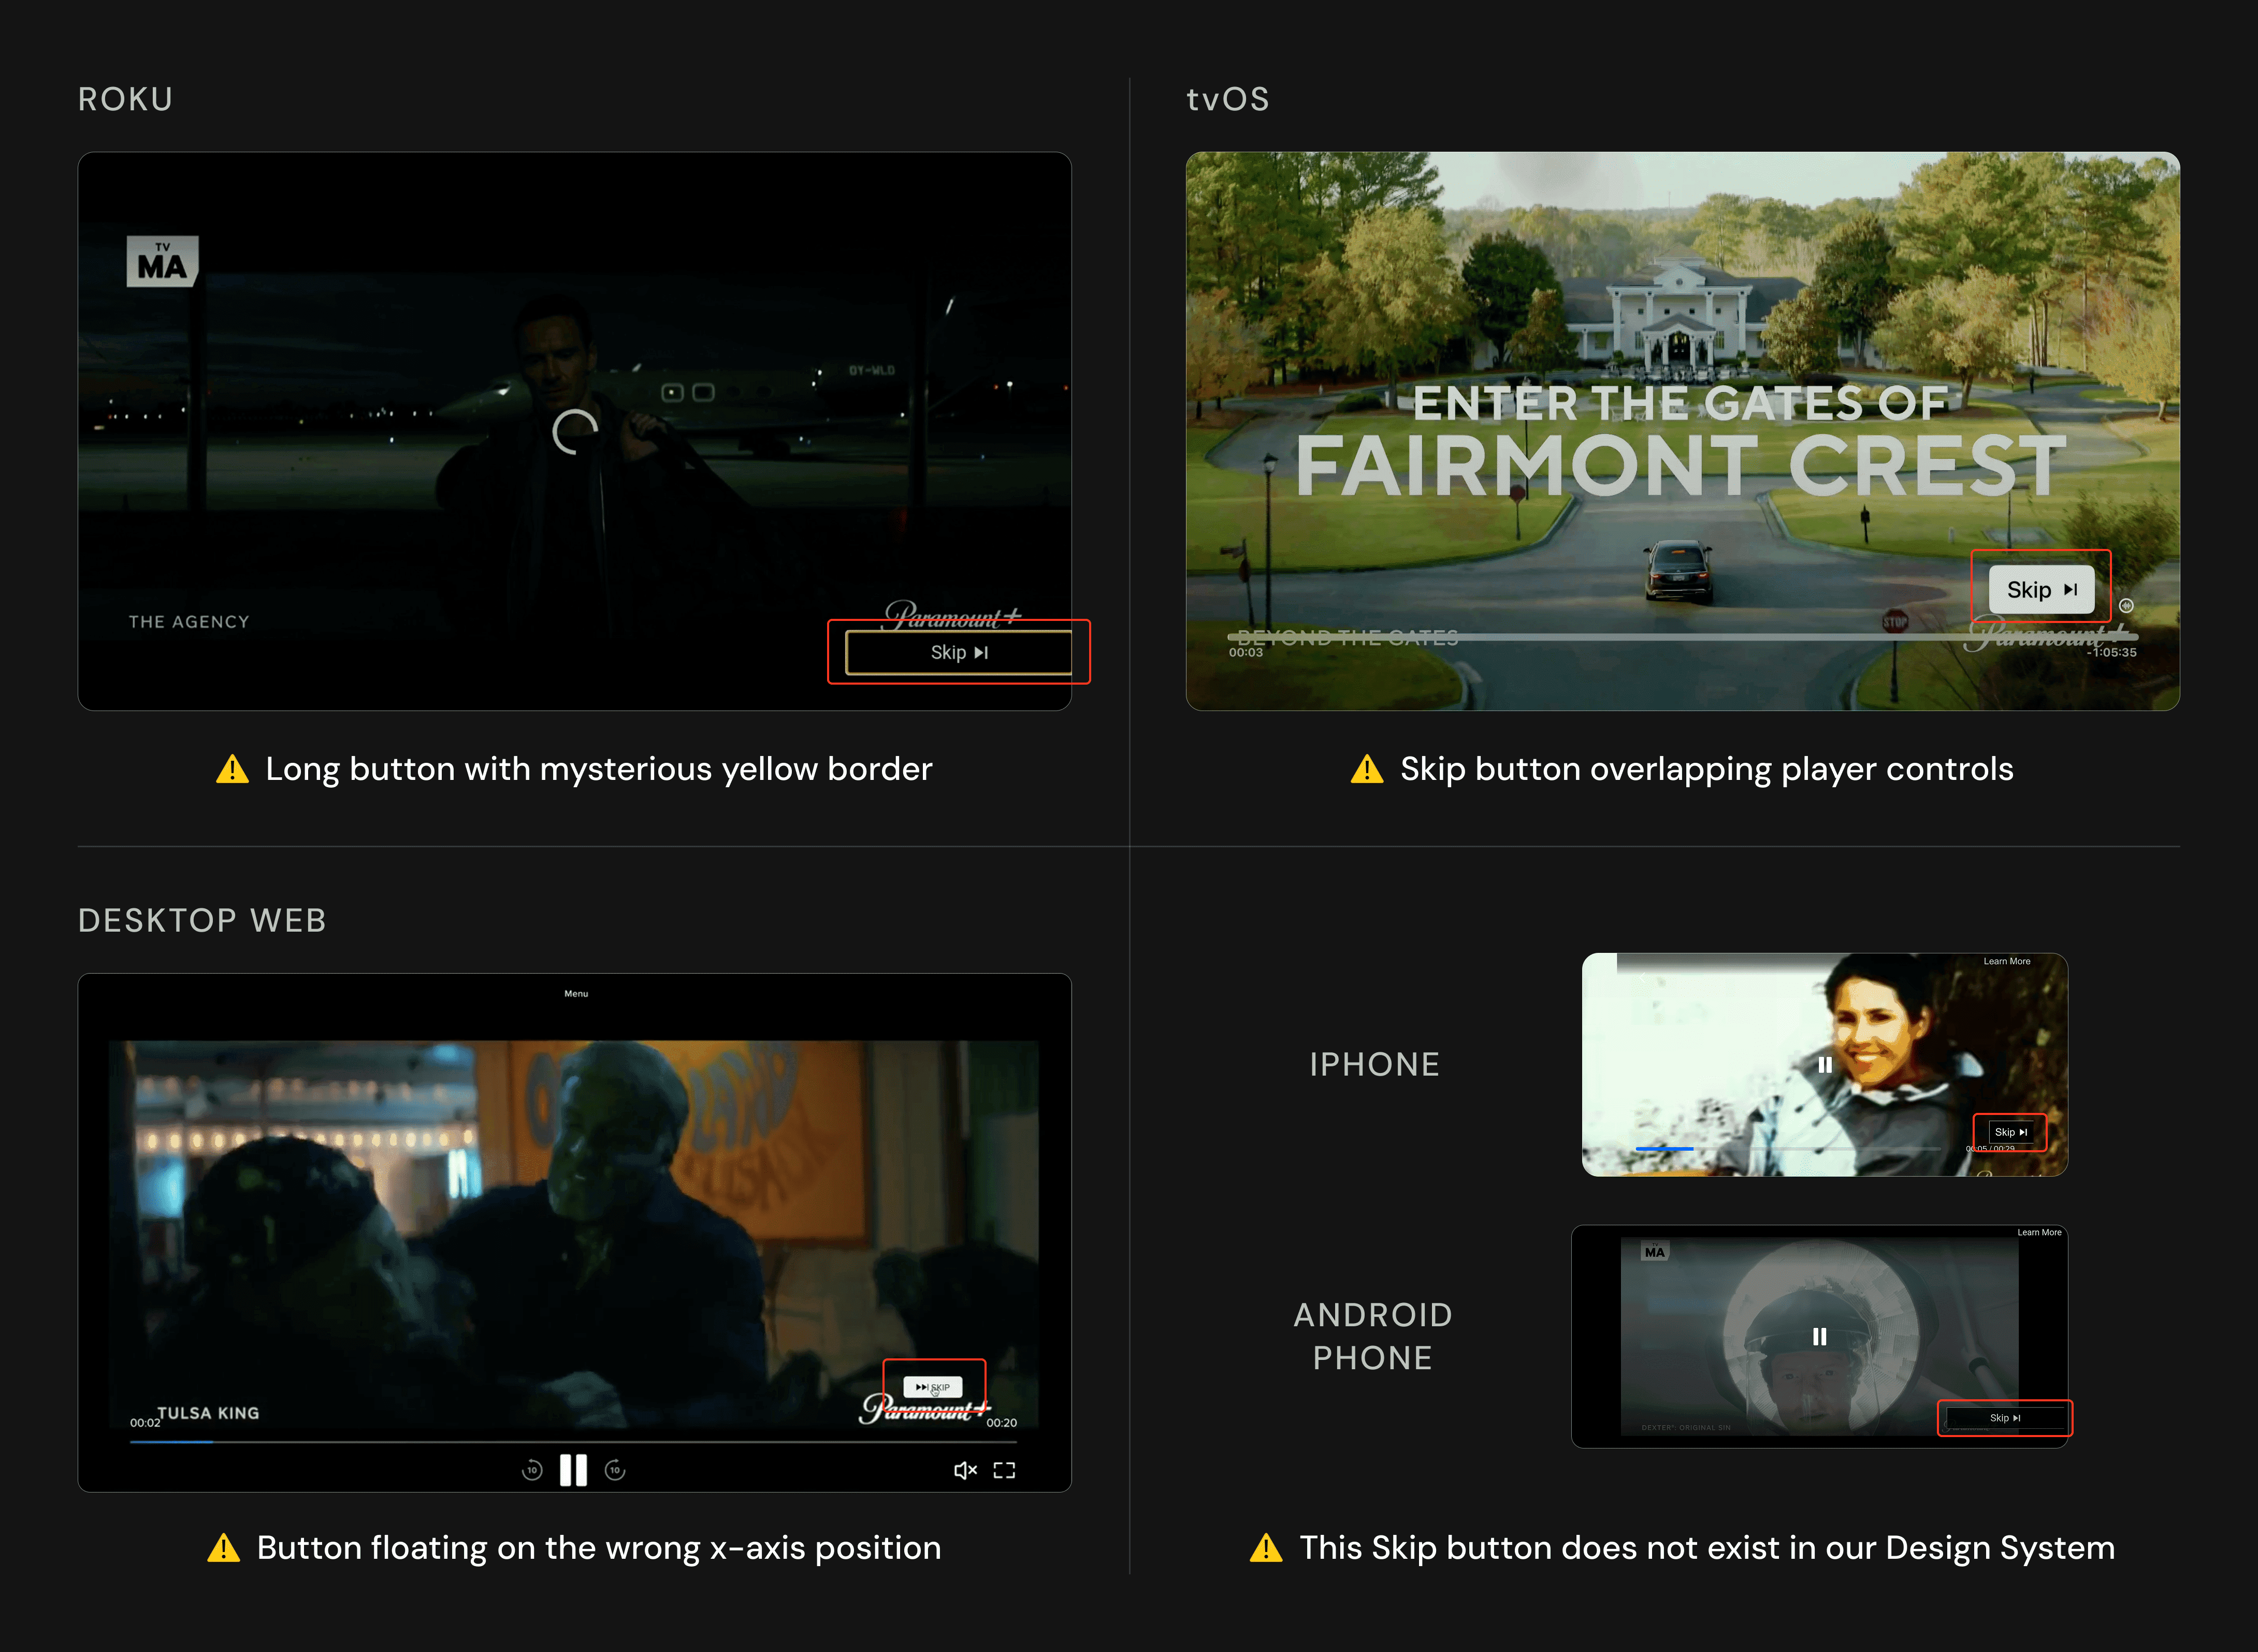Pause the iPhone video playback
Viewport: 2258px width, 1652px height.
click(x=1825, y=1065)
